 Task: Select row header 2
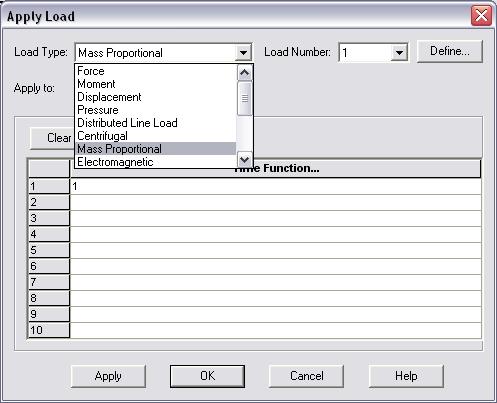click(49, 202)
